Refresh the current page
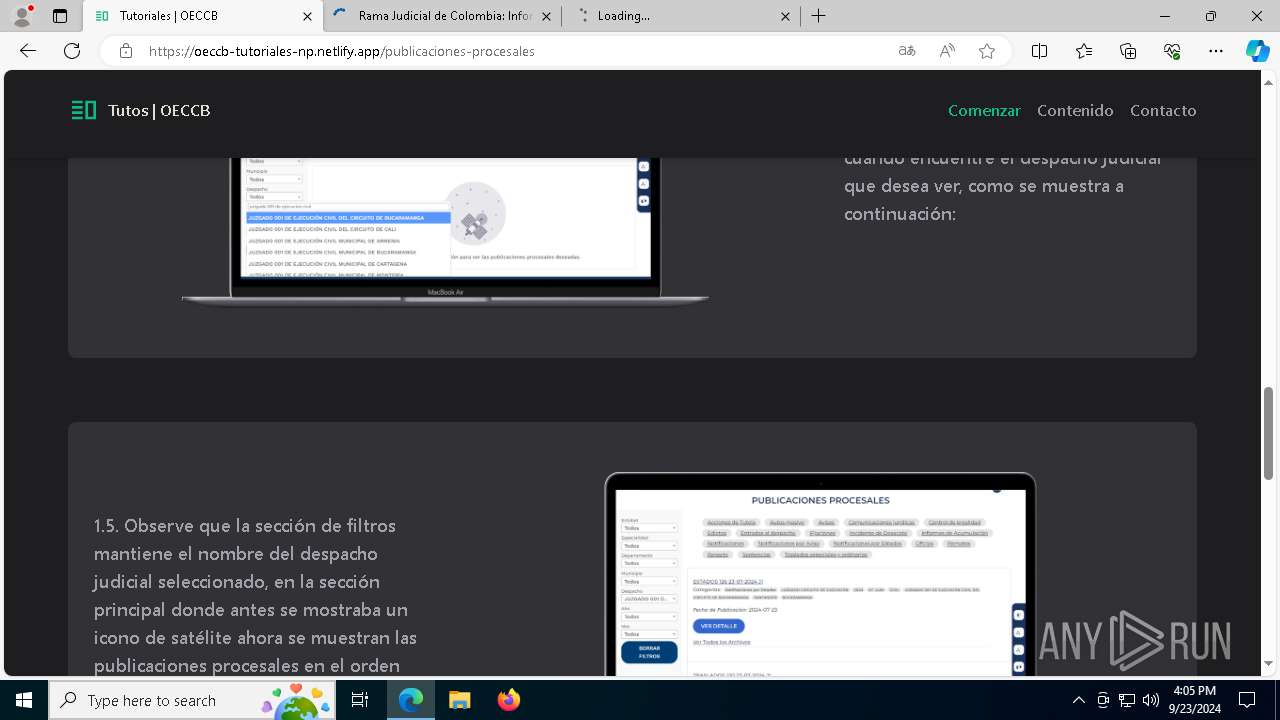The width and height of the screenshot is (1280, 720). 72,51
